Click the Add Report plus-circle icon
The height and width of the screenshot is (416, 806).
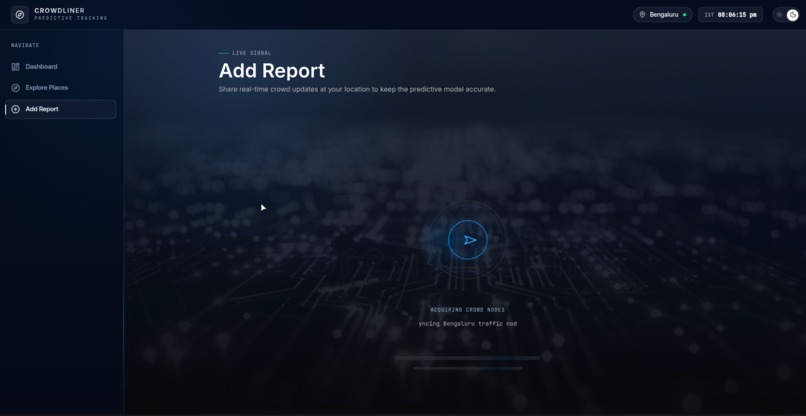(x=15, y=109)
